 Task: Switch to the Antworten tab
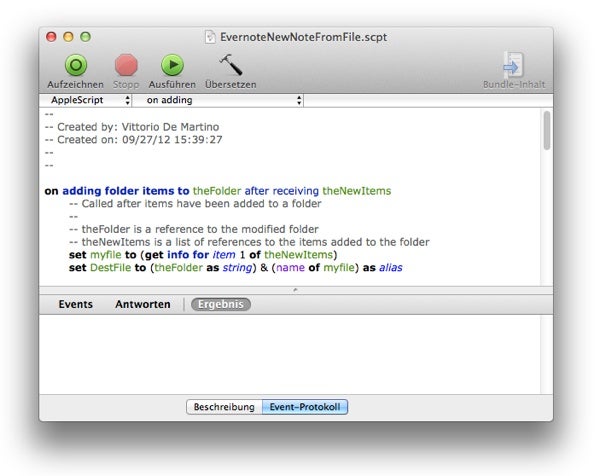pos(143,304)
